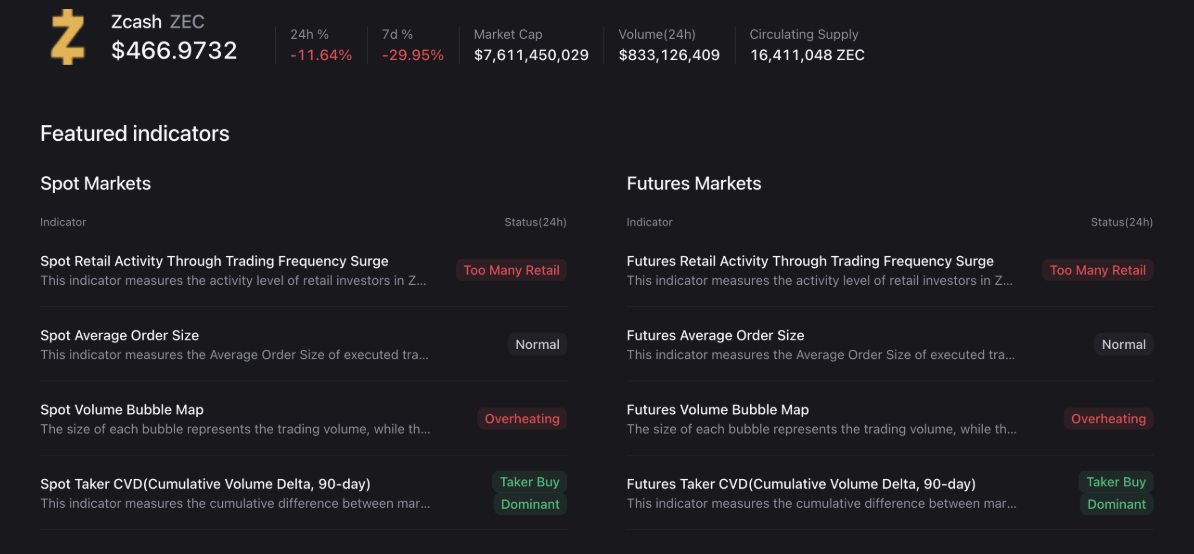The image size is (1194, 554).
Task: Open Futures Retail Activity Through Trading Frequency Surge
Action: click(810, 261)
